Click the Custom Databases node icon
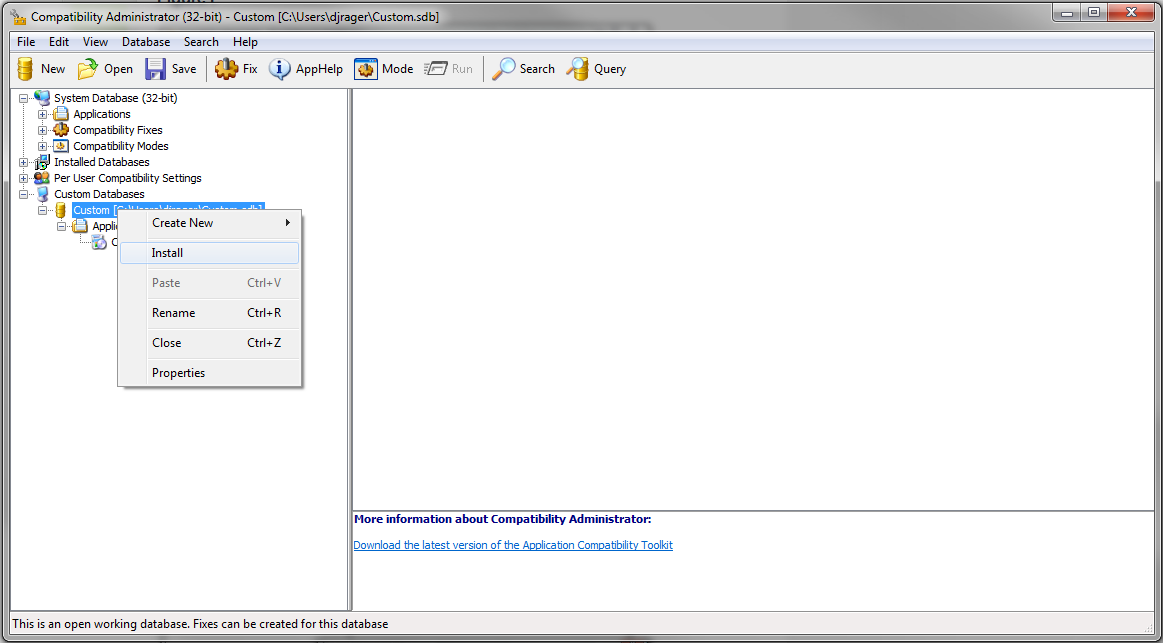This screenshot has width=1163, height=643. [42, 194]
